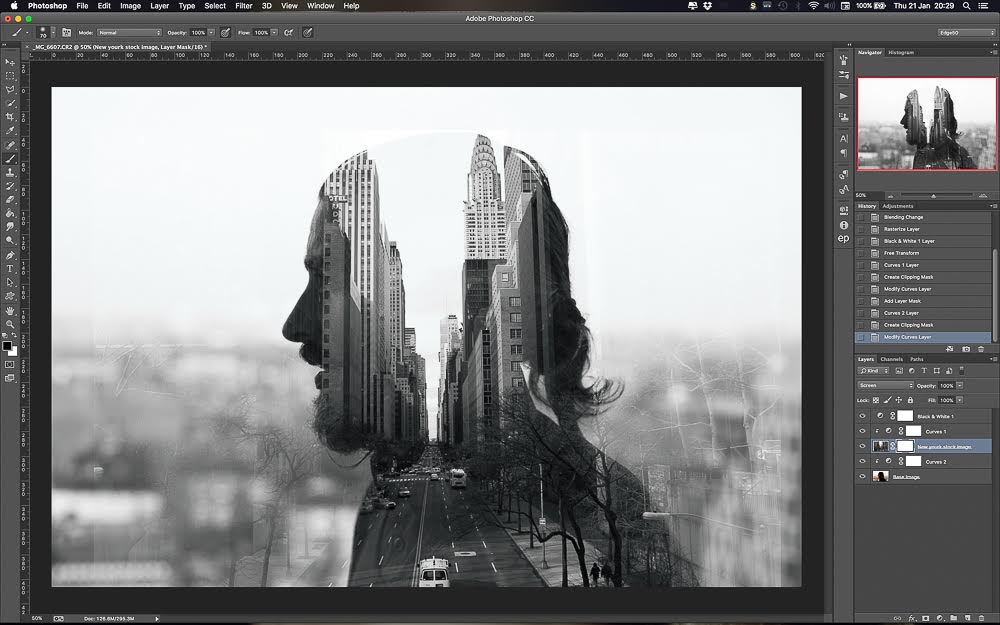Pick the Eyedropper tool
This screenshot has height=625, width=1000.
click(x=12, y=131)
